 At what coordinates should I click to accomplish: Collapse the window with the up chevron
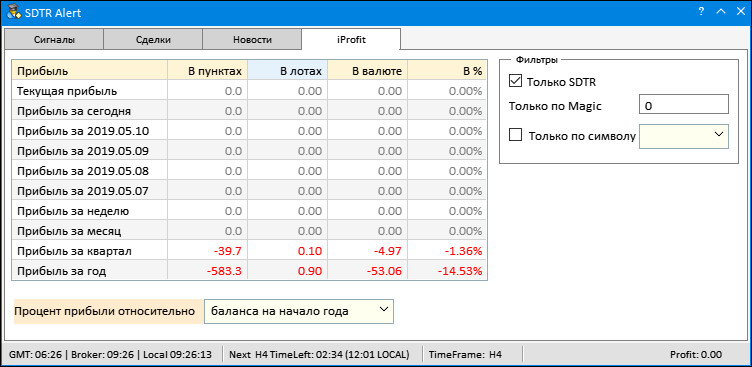[720, 12]
